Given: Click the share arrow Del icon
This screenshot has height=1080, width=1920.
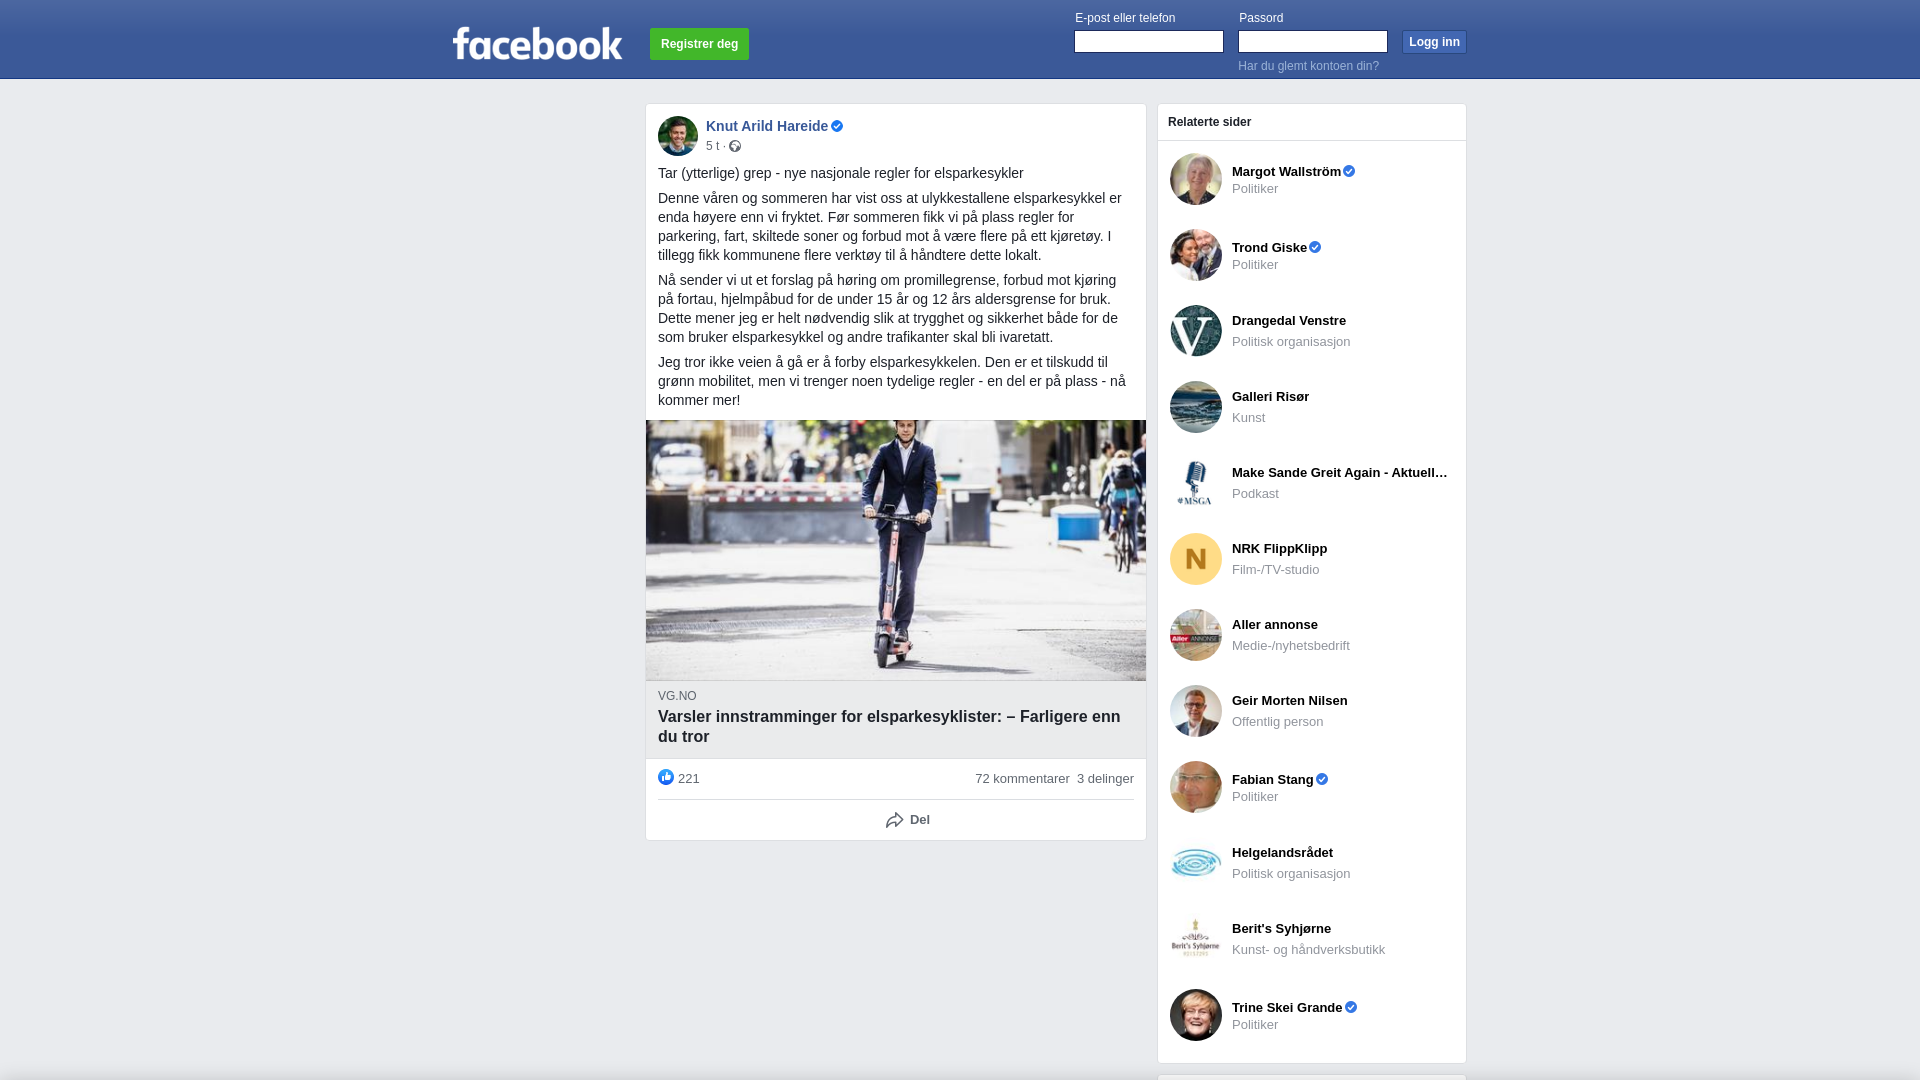Looking at the screenshot, I should tap(894, 820).
